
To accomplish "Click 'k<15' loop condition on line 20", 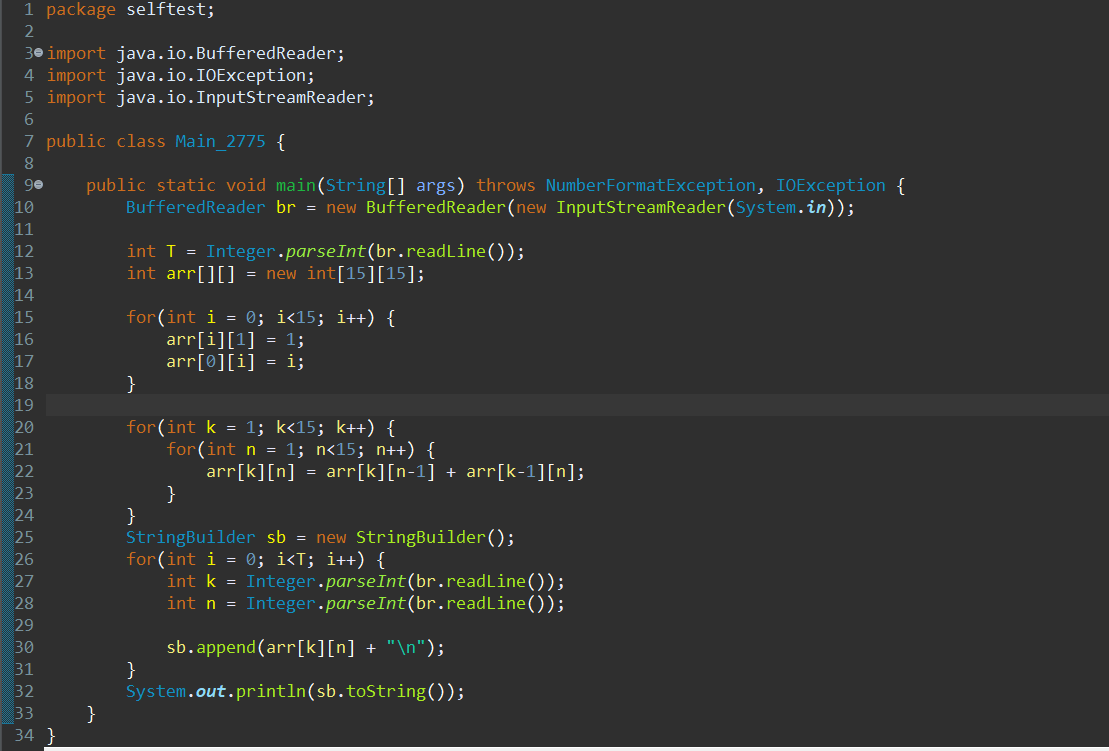I will (296, 427).
